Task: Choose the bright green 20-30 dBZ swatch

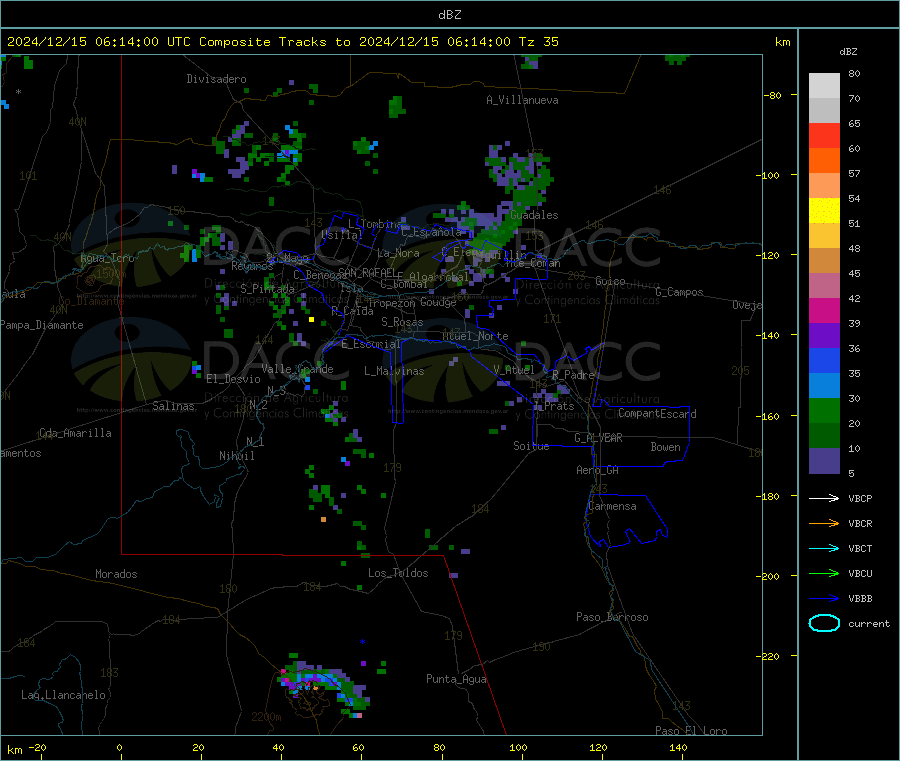Action: [824, 411]
